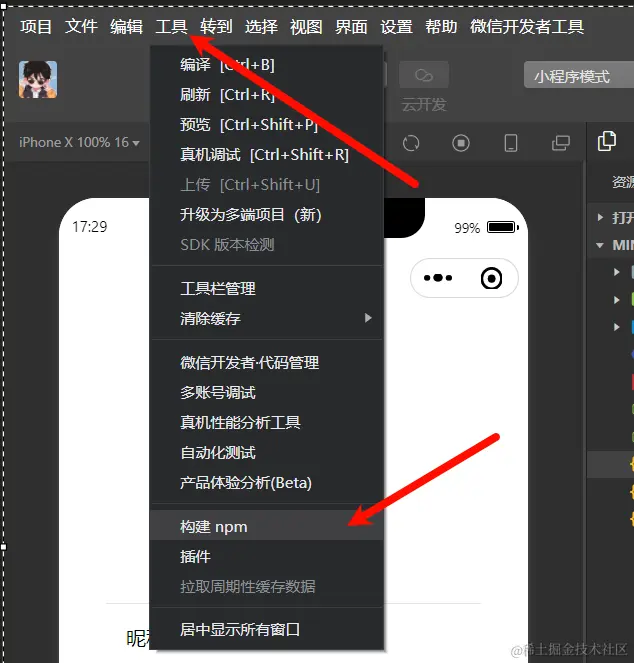Click the mini program close circle icon
The height and width of the screenshot is (663, 634).
(x=491, y=278)
